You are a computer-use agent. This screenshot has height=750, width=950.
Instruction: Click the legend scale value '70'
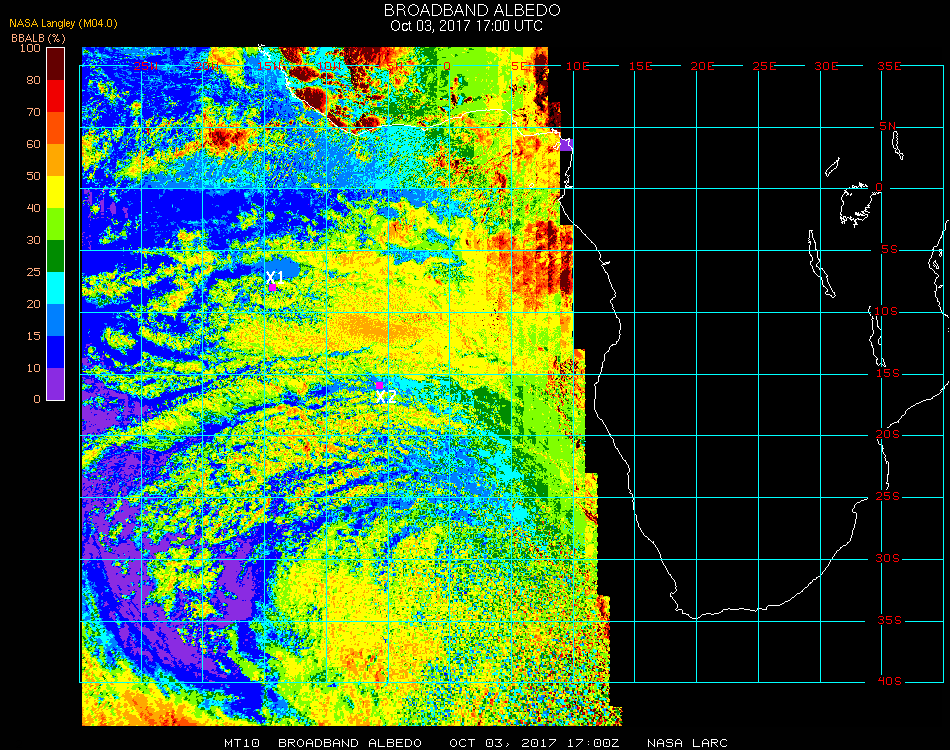point(33,112)
